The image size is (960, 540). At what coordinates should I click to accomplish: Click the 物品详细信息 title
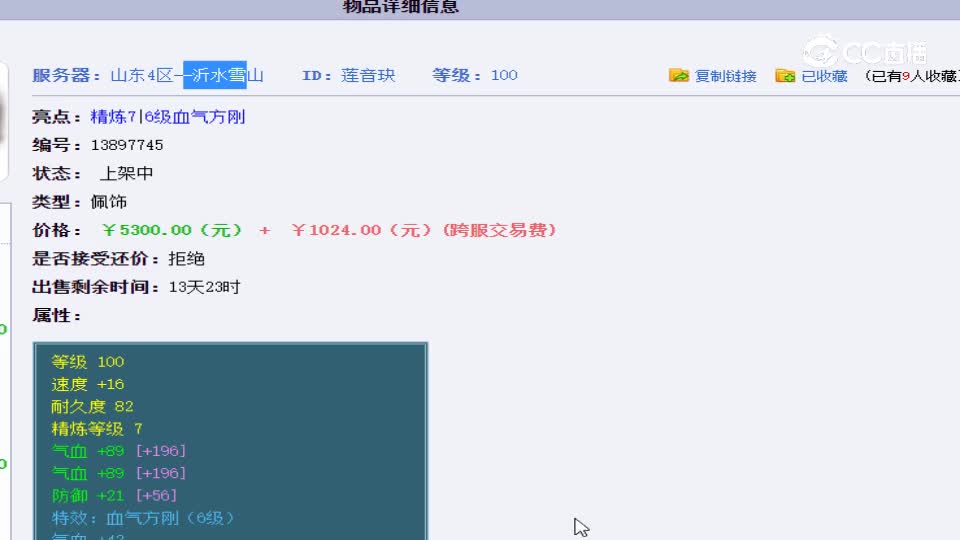(401, 7)
